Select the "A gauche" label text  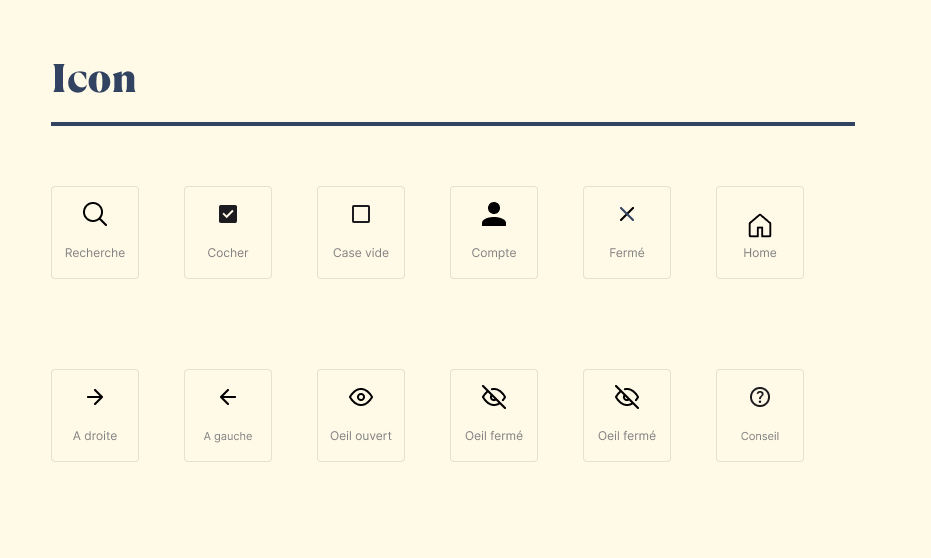pyautogui.click(x=228, y=436)
